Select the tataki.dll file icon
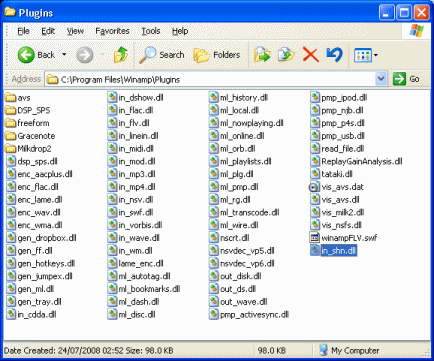 [315, 174]
